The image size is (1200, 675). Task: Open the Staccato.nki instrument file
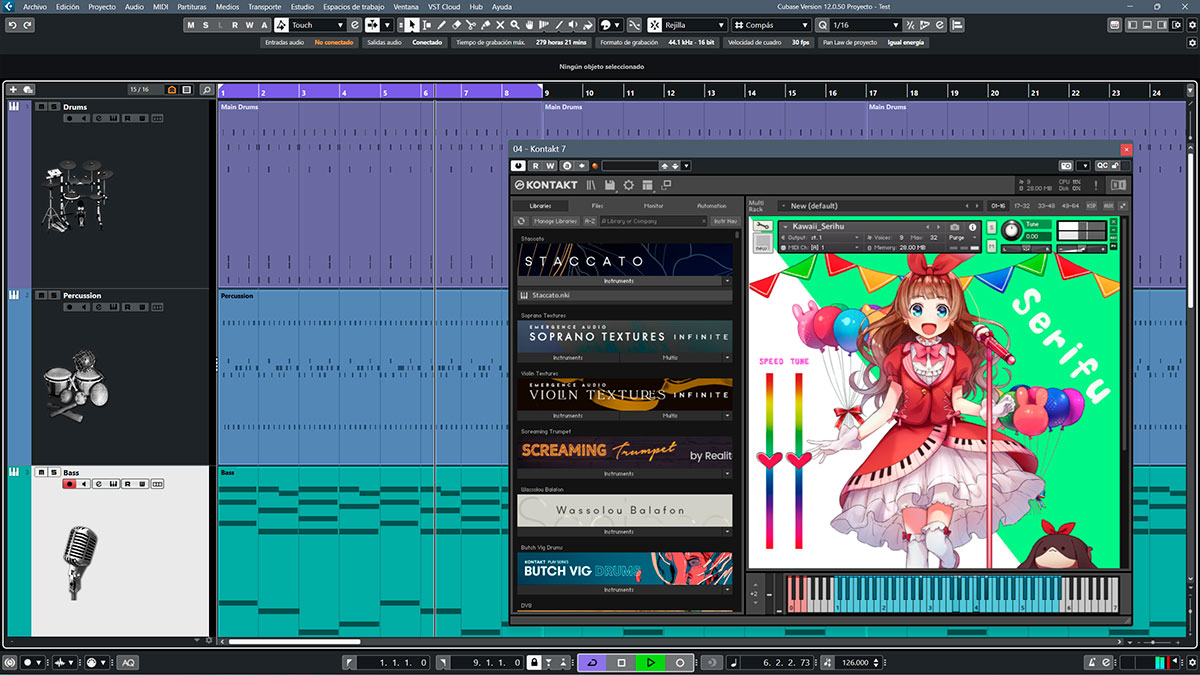click(626, 296)
